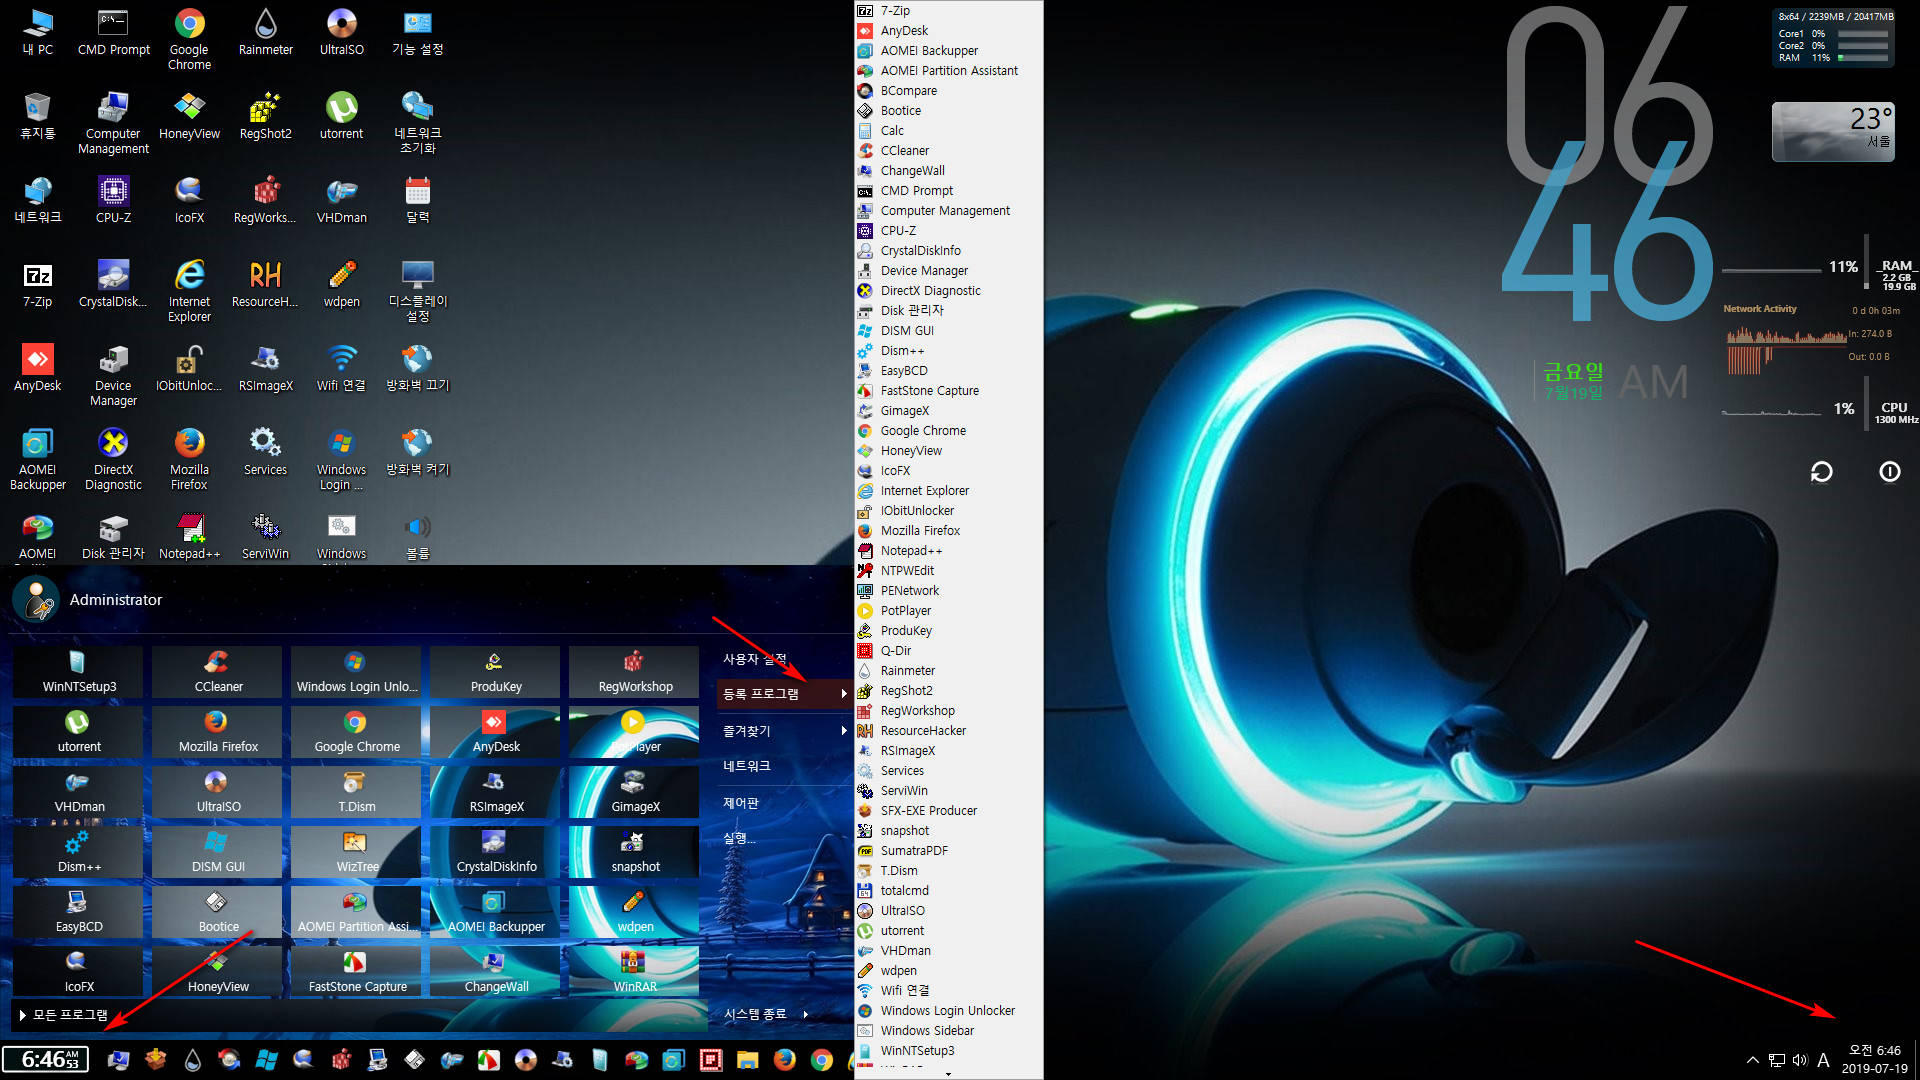Launch UltraISO from the desktop
Image resolution: width=1920 pixels, height=1080 pixels.
click(341, 32)
